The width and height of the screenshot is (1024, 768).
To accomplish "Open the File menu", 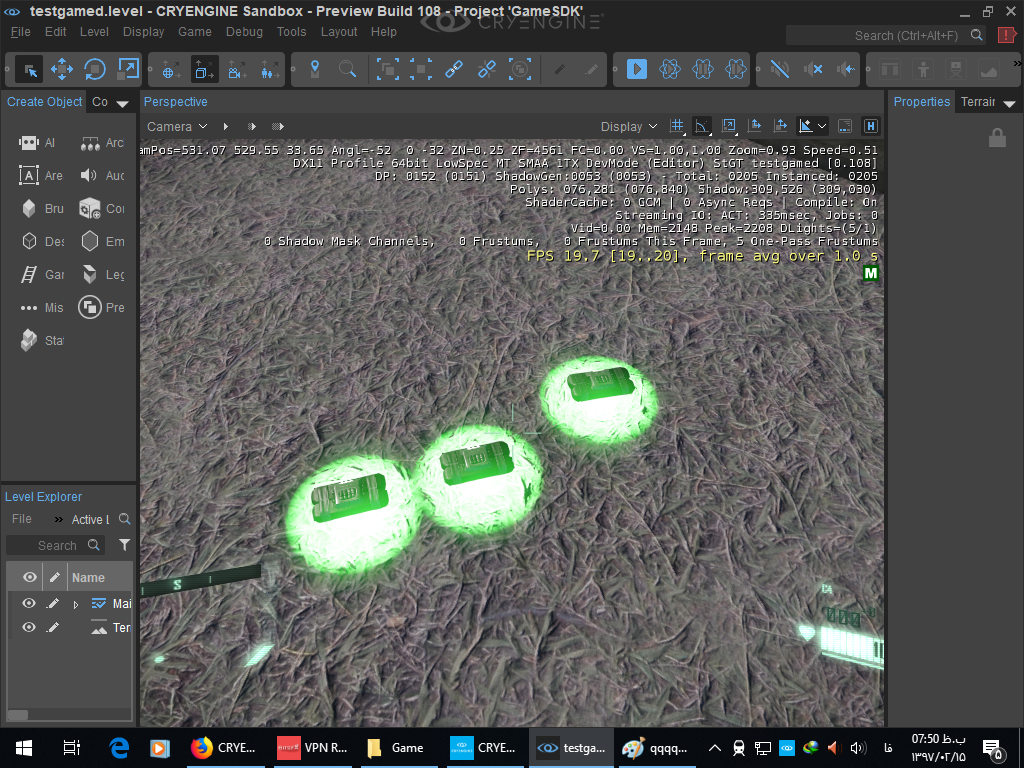I will pyautogui.click(x=20, y=32).
